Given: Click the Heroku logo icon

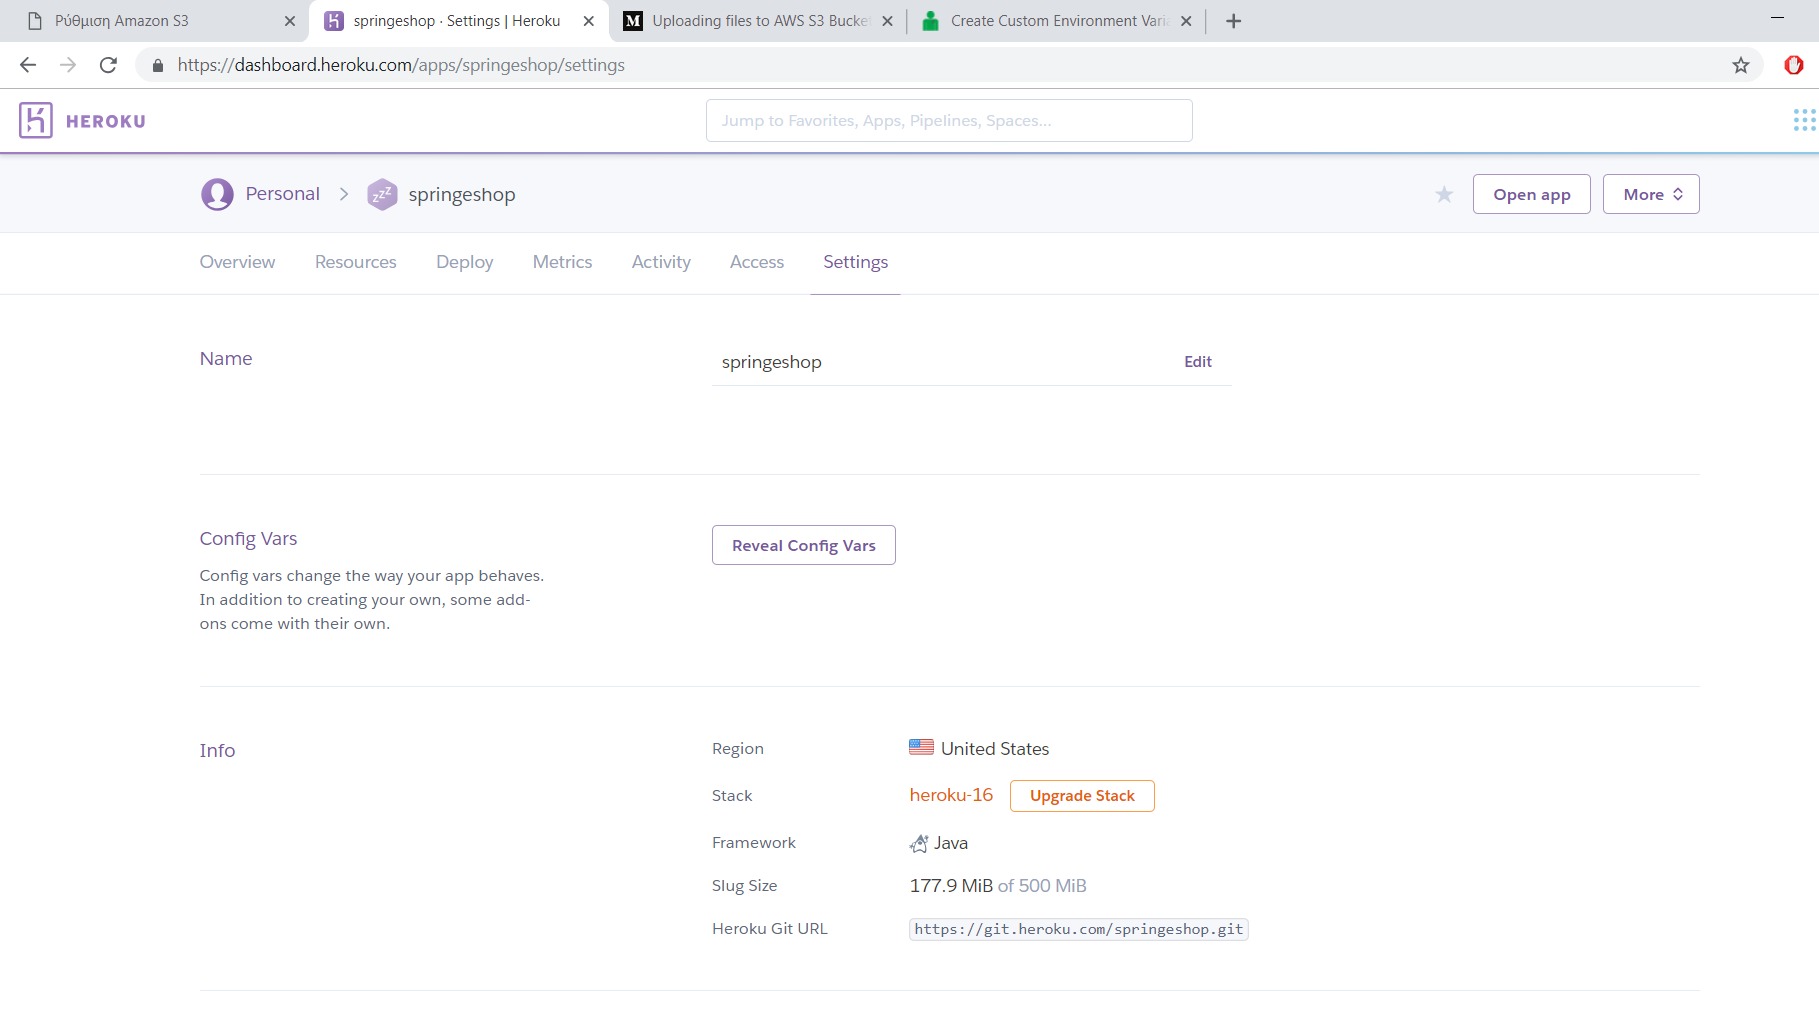Looking at the screenshot, I should [36, 120].
